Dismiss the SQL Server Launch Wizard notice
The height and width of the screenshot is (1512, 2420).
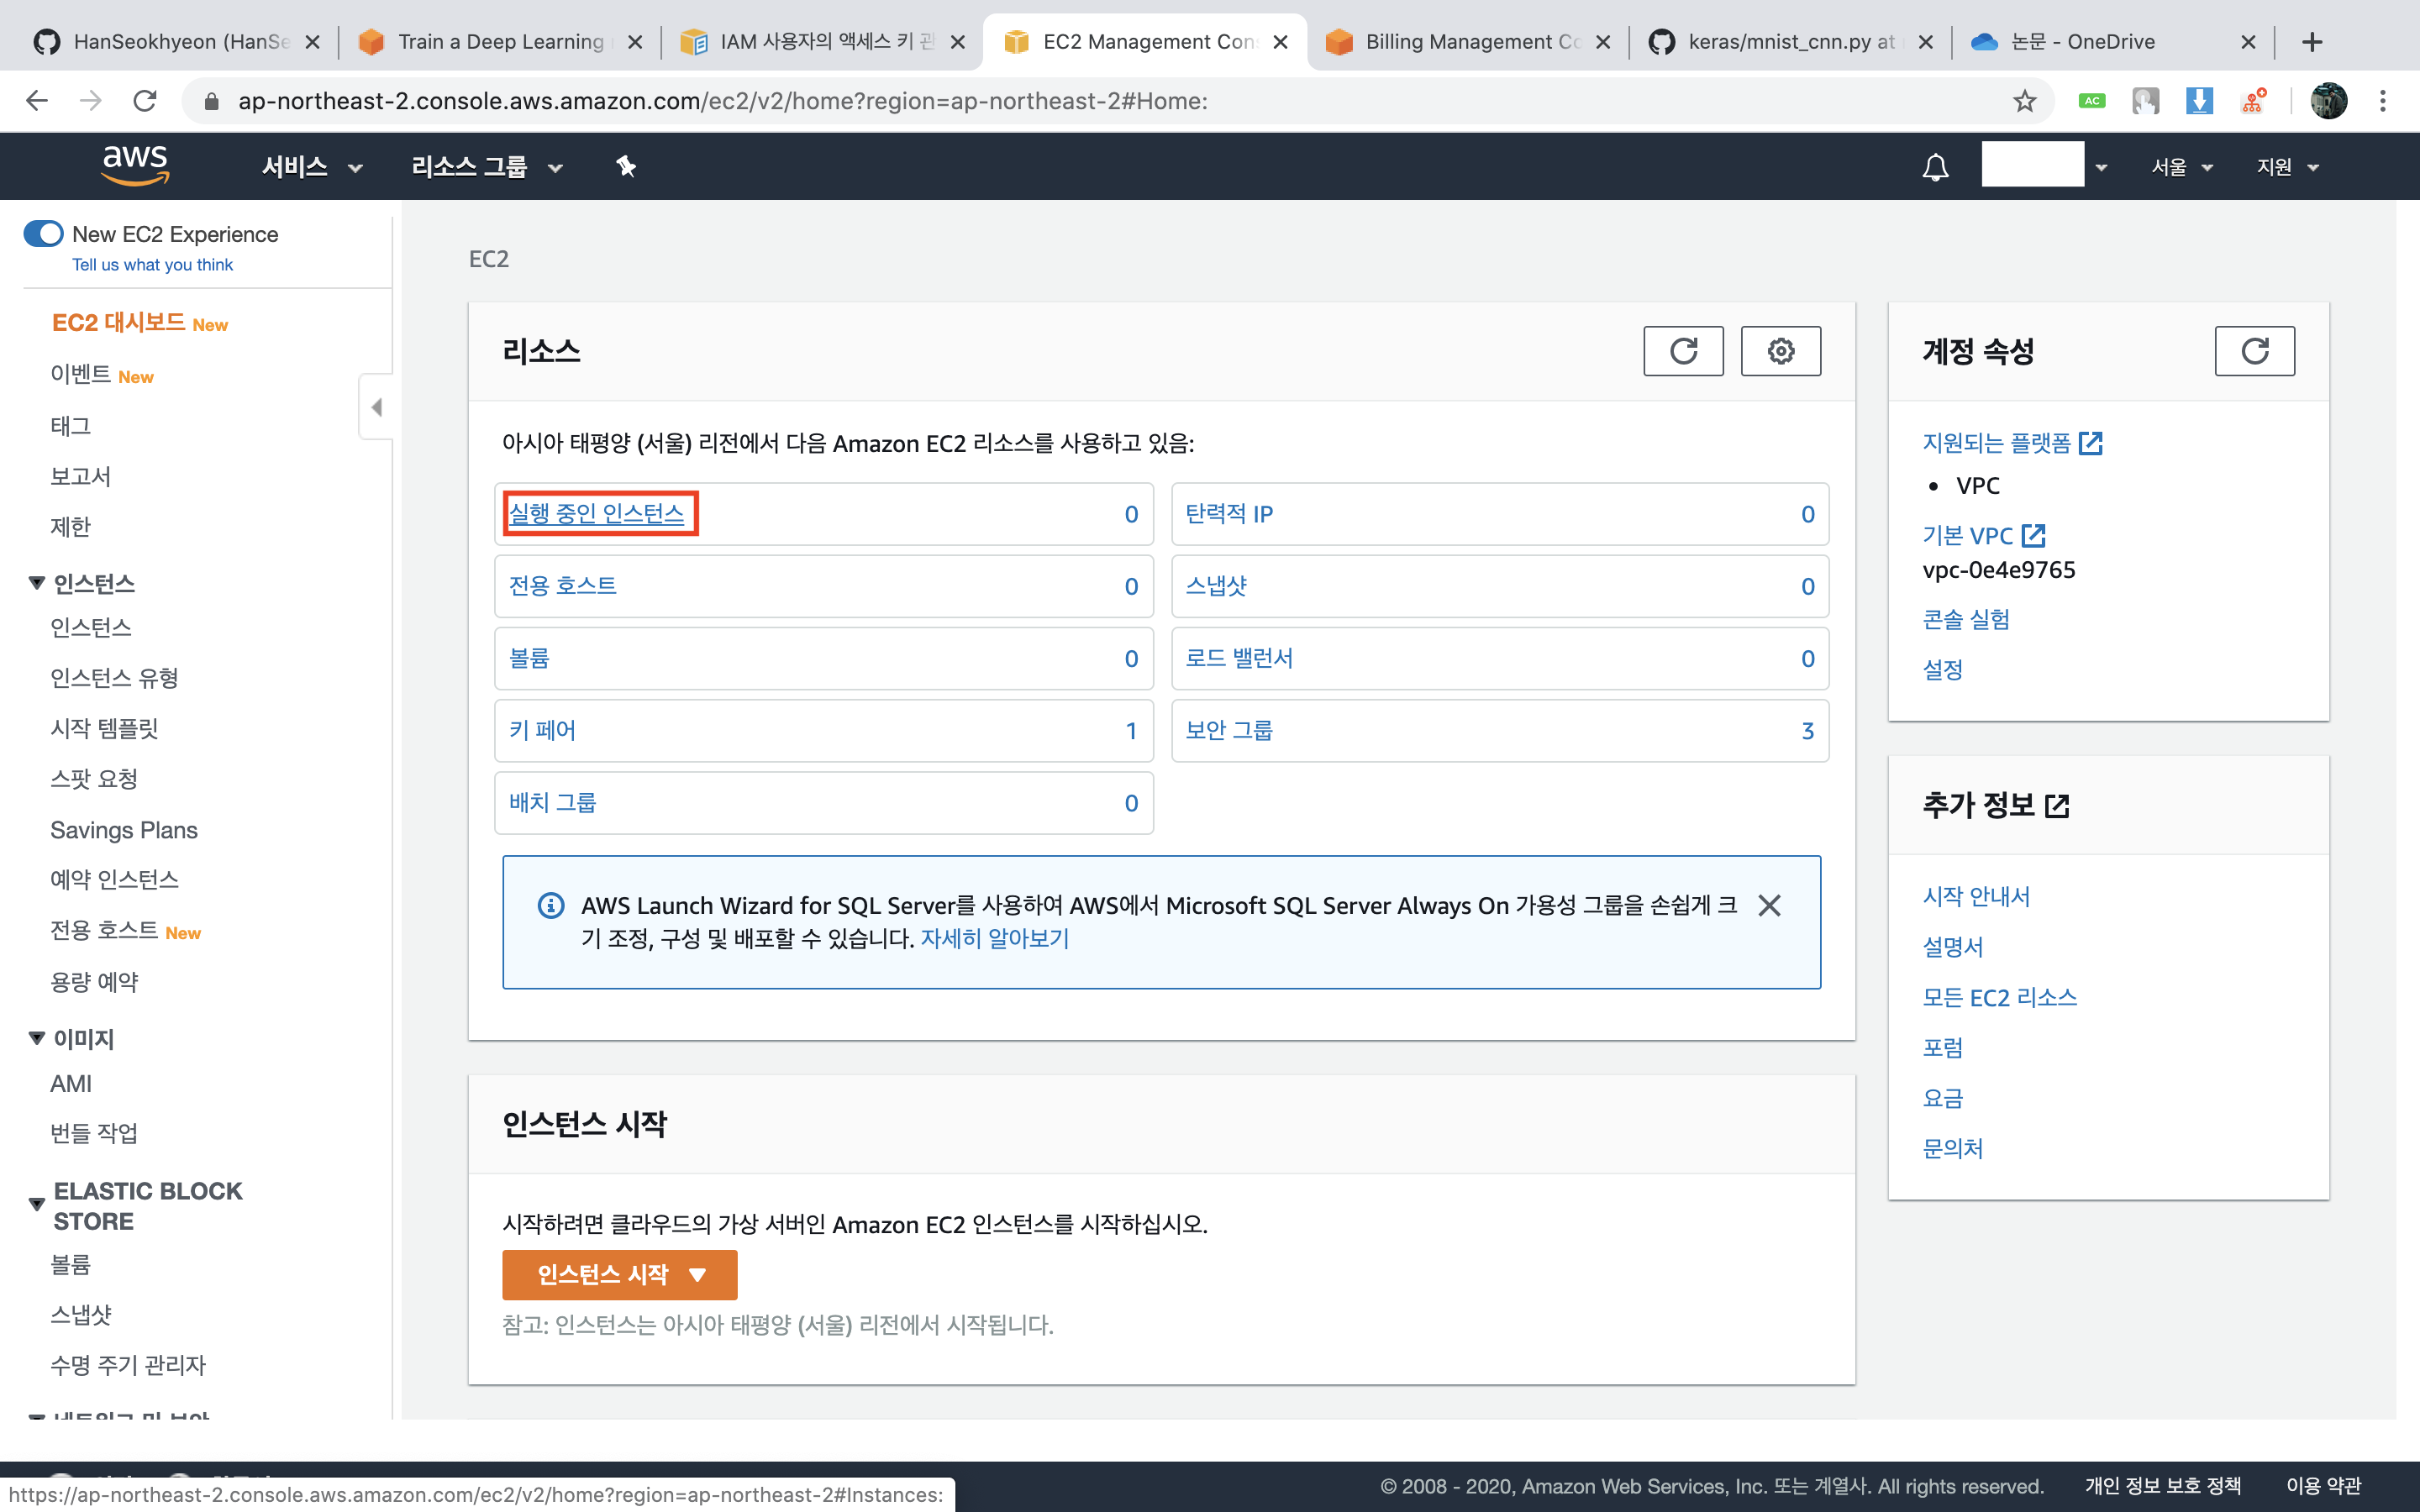(x=1769, y=906)
